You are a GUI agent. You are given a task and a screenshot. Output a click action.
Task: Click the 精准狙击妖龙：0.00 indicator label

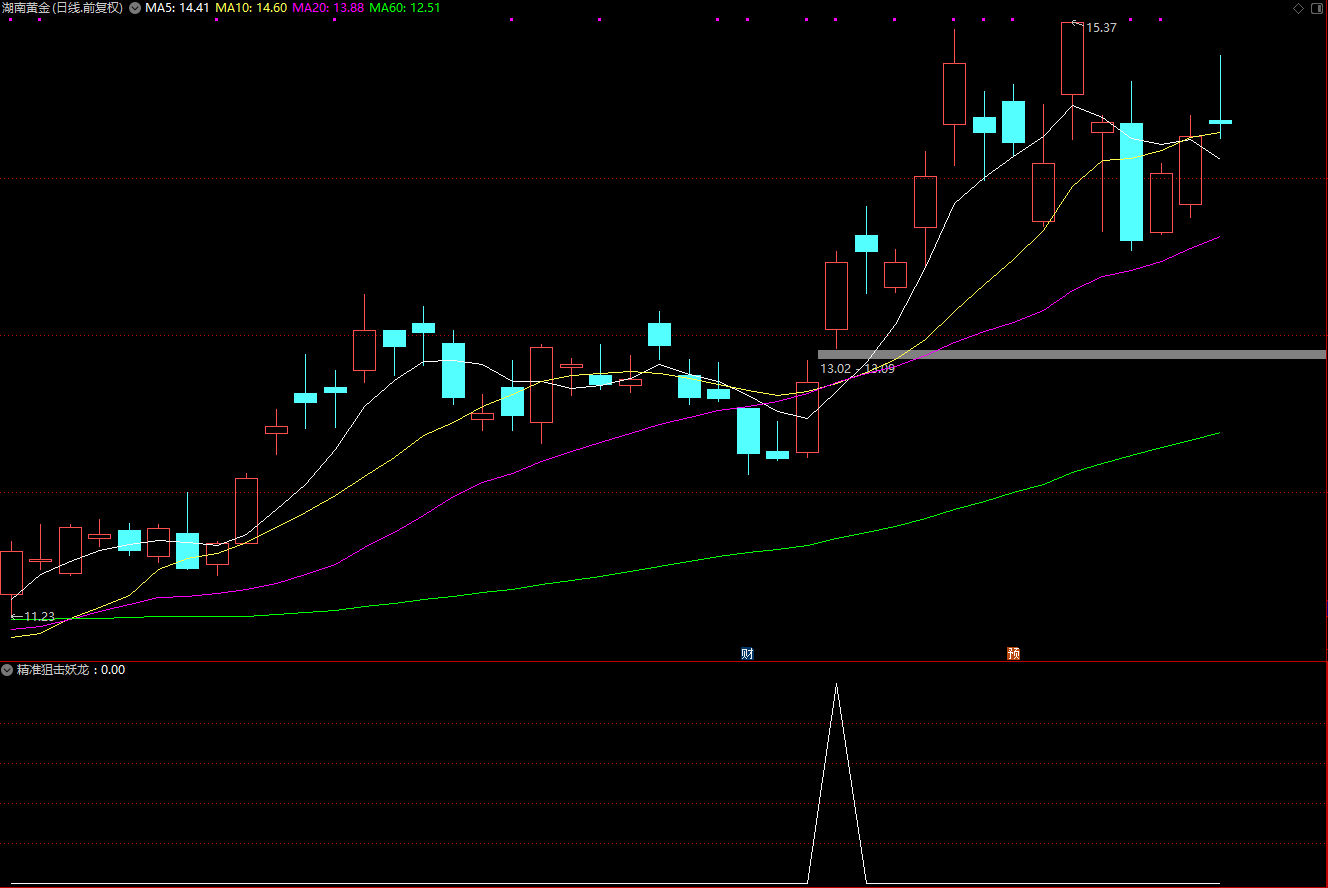click(70, 670)
